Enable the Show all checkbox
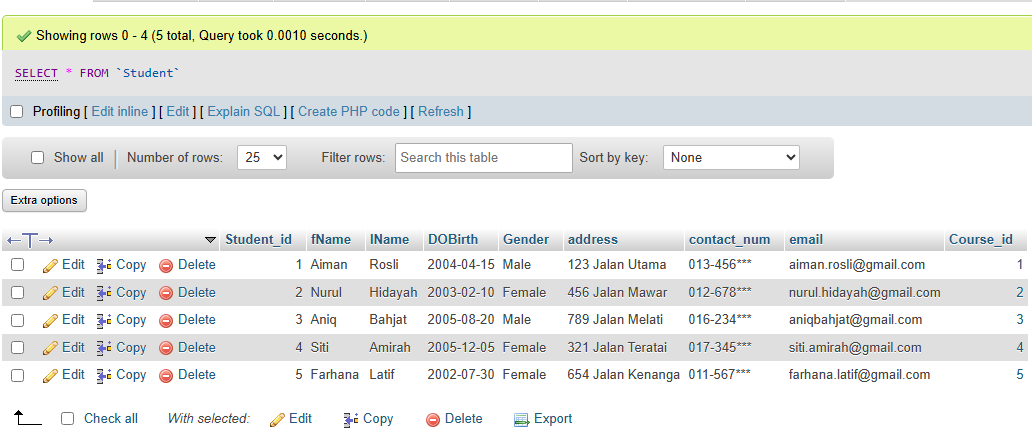This screenshot has height=437, width=1032. 38,158
